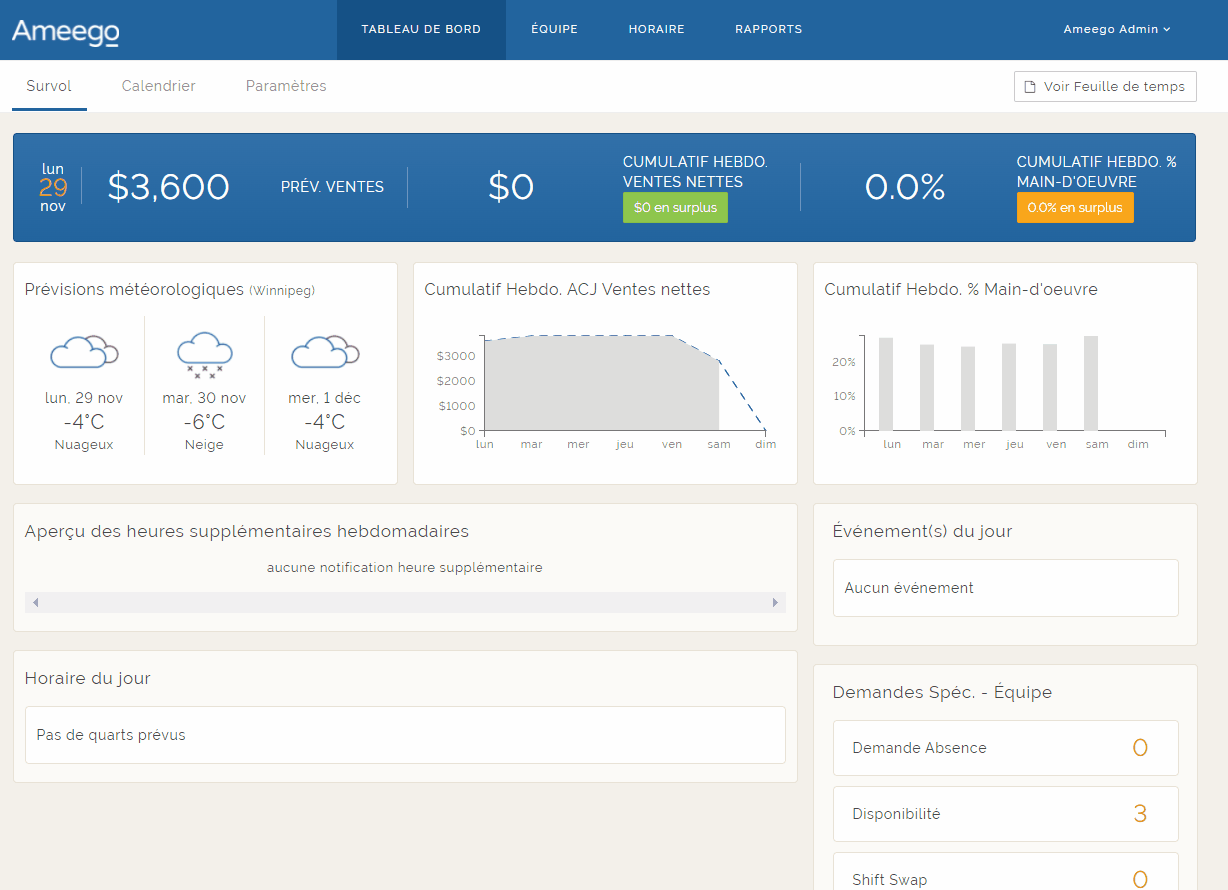Select Tableau de bord in navigation
The width and height of the screenshot is (1228, 890).
421,30
